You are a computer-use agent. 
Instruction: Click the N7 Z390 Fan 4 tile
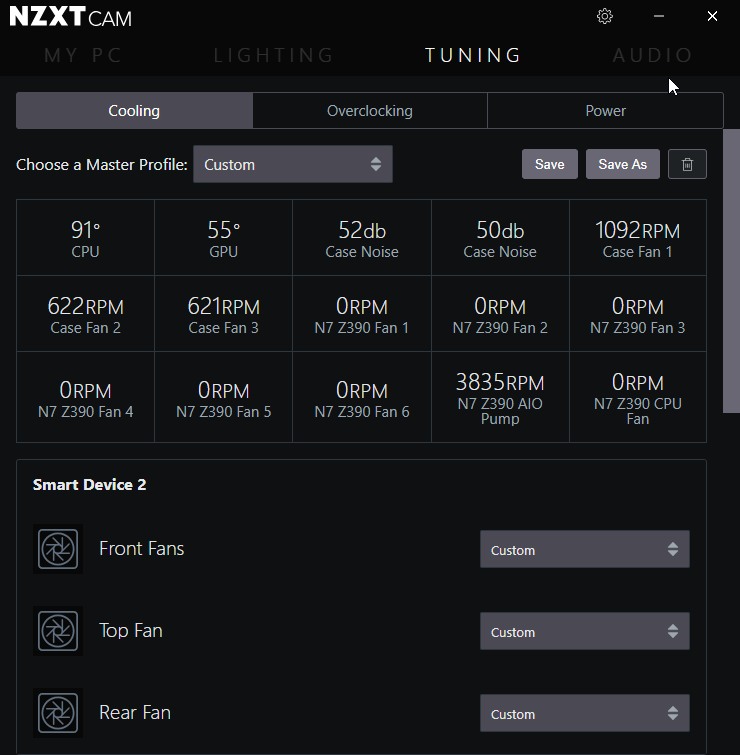(85, 397)
